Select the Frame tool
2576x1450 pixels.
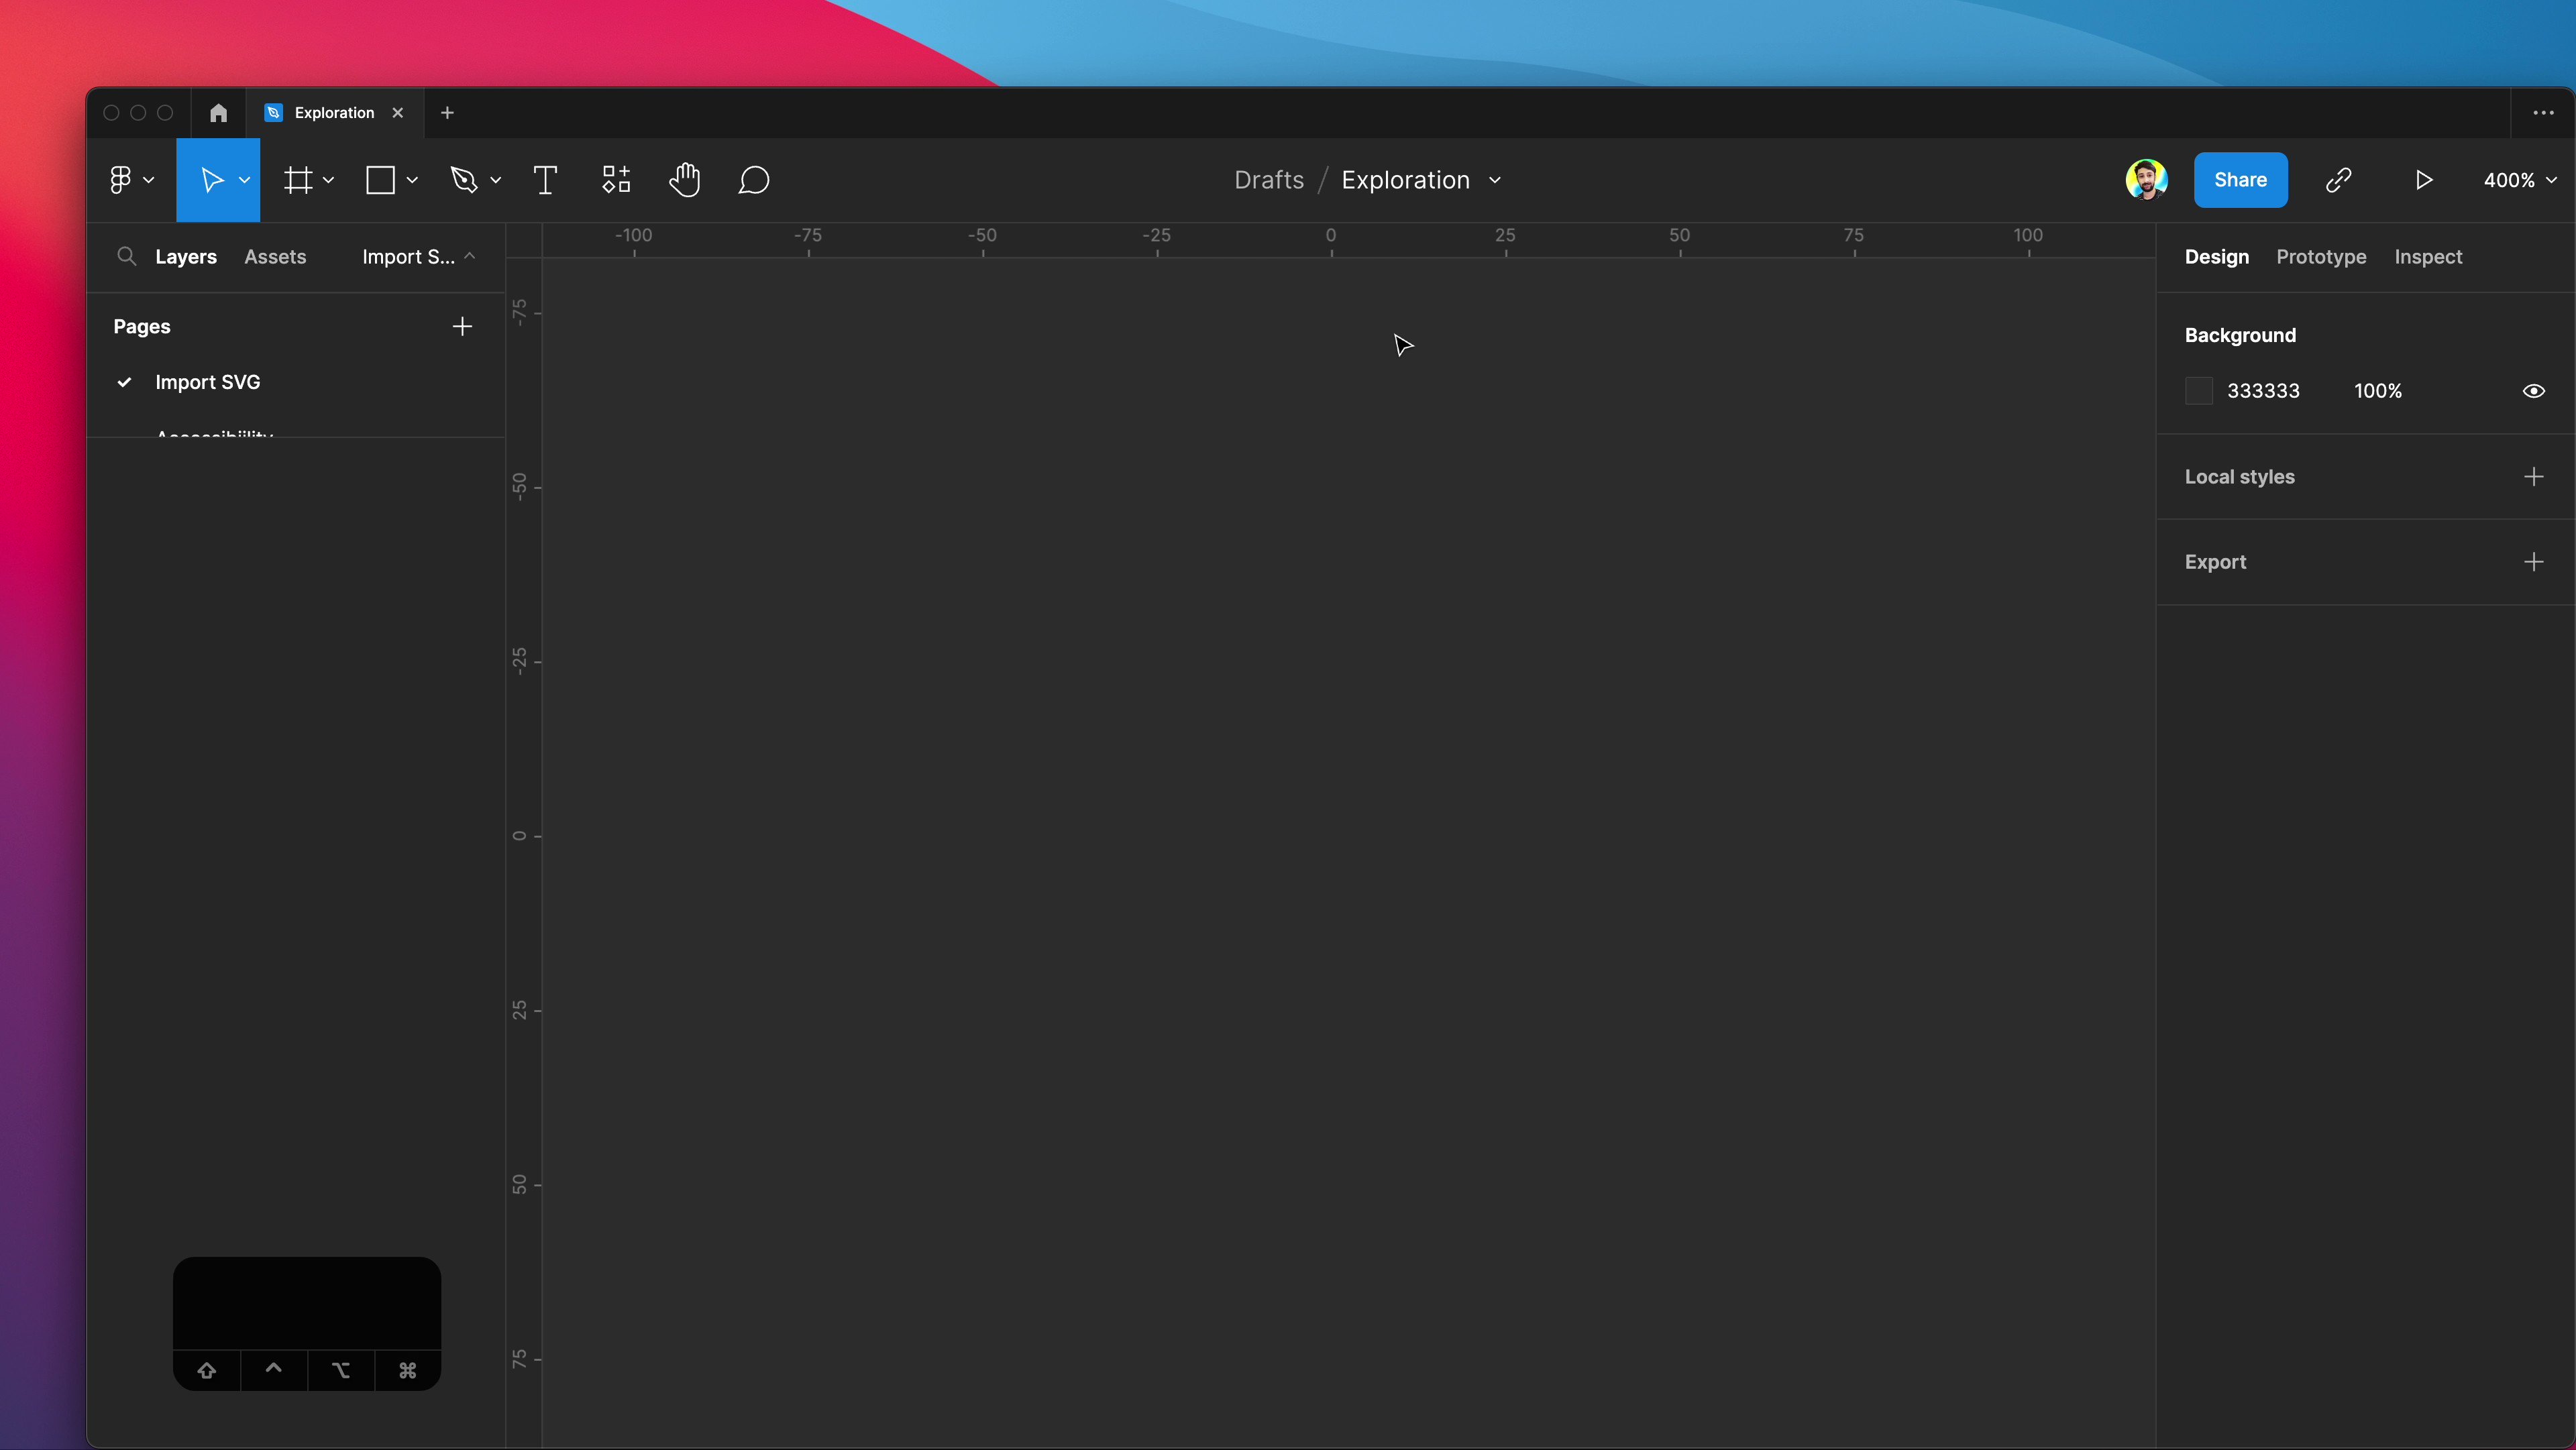[298, 180]
